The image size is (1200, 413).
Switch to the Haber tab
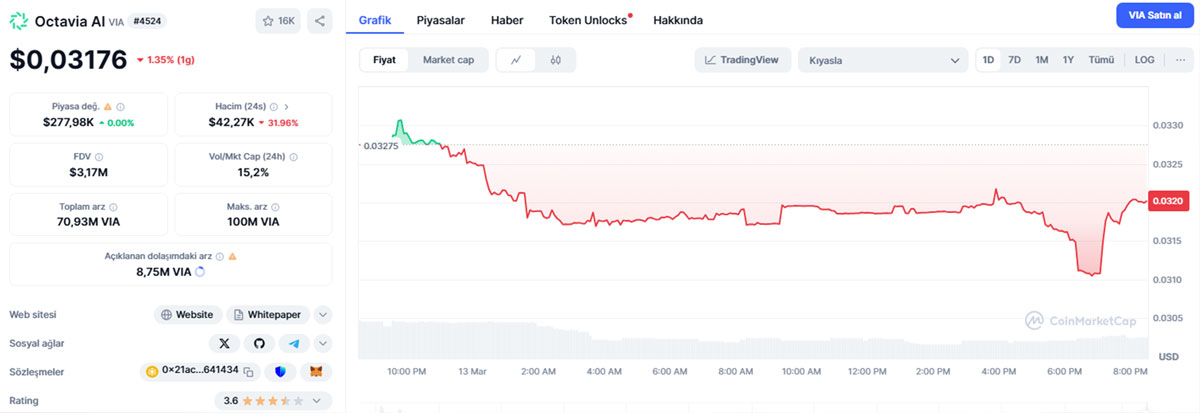click(x=507, y=20)
